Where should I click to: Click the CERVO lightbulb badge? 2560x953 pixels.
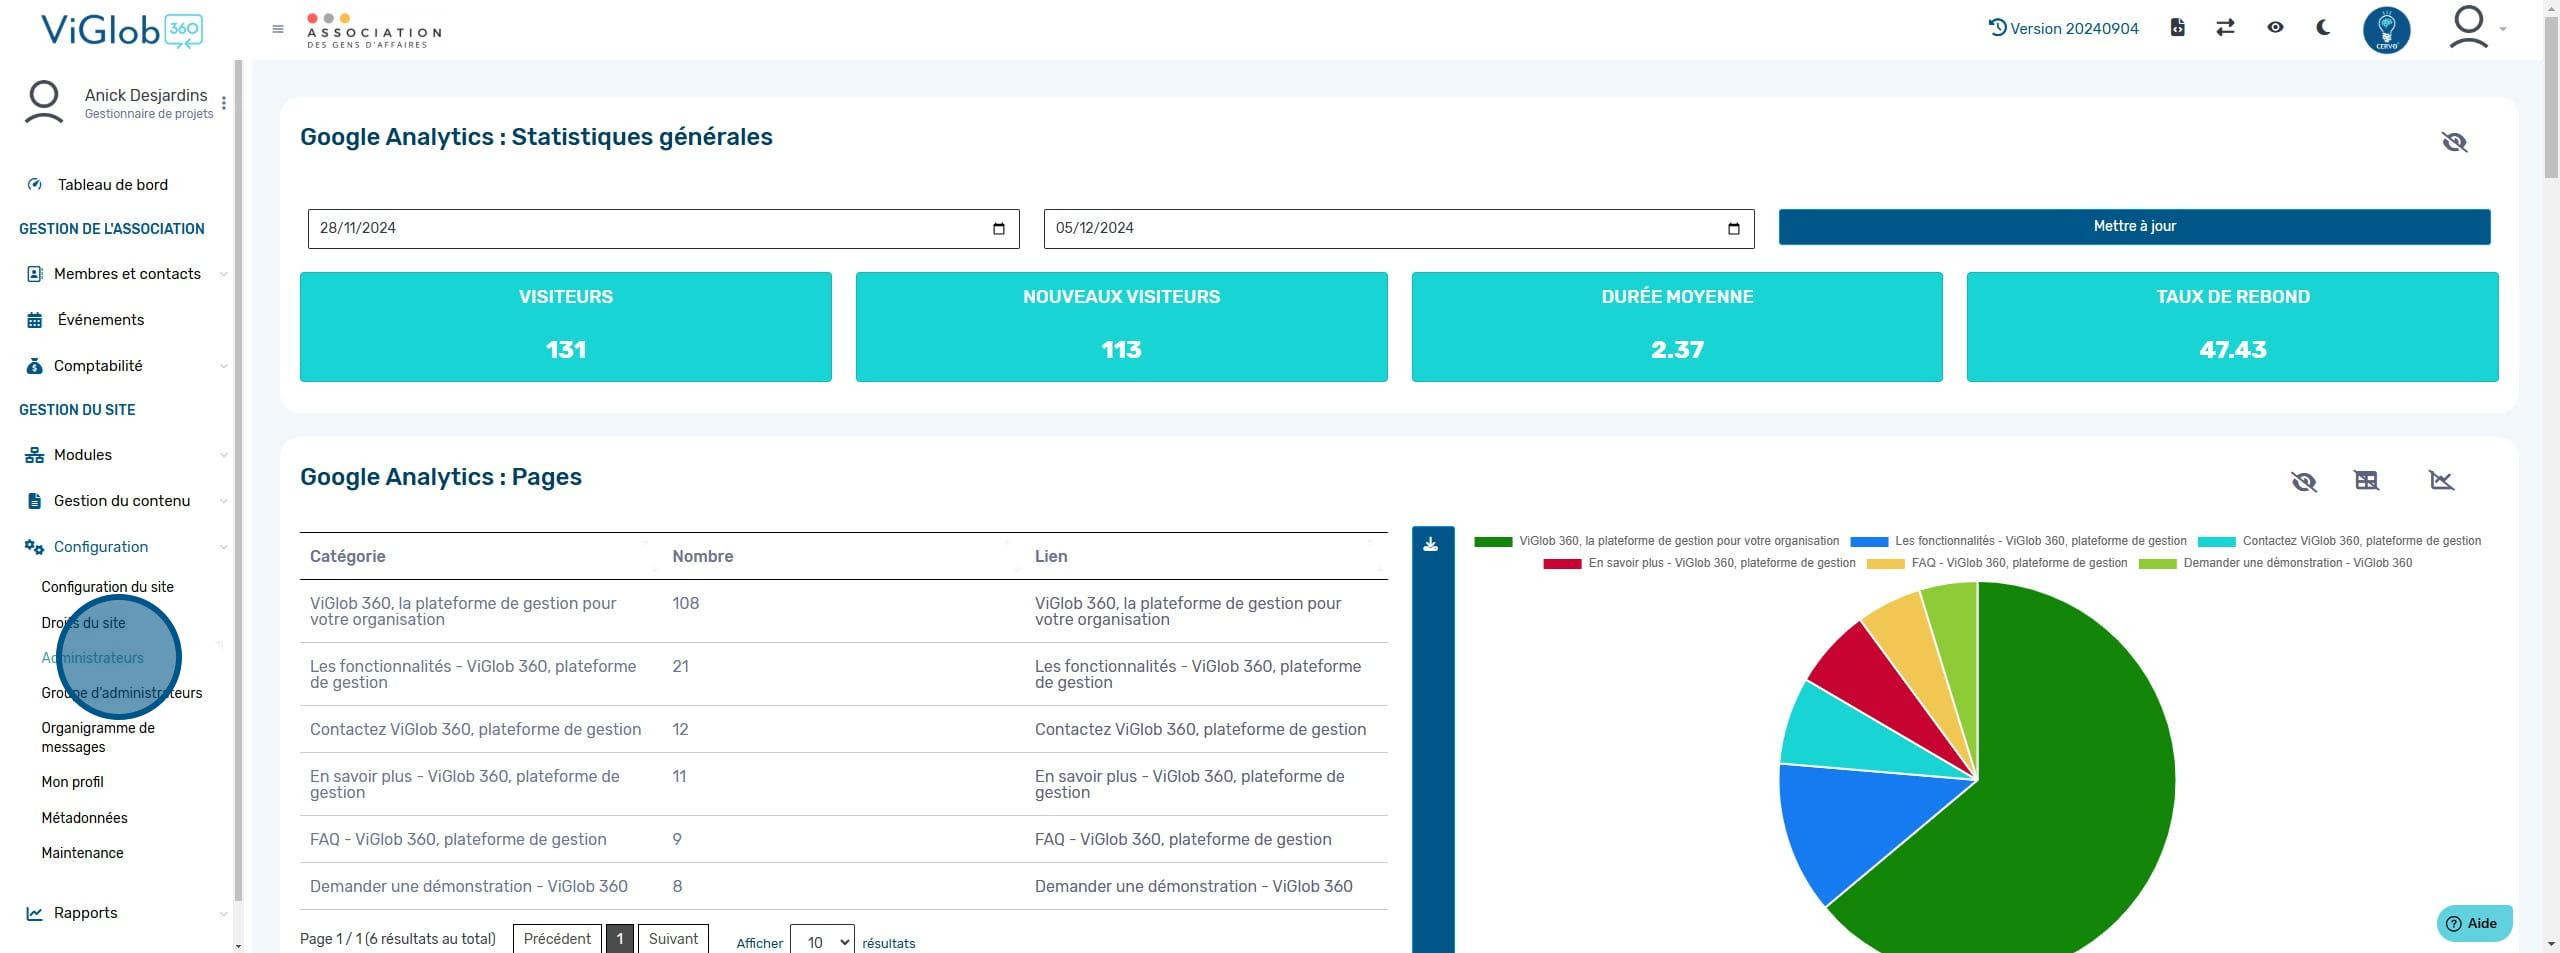point(2386,30)
